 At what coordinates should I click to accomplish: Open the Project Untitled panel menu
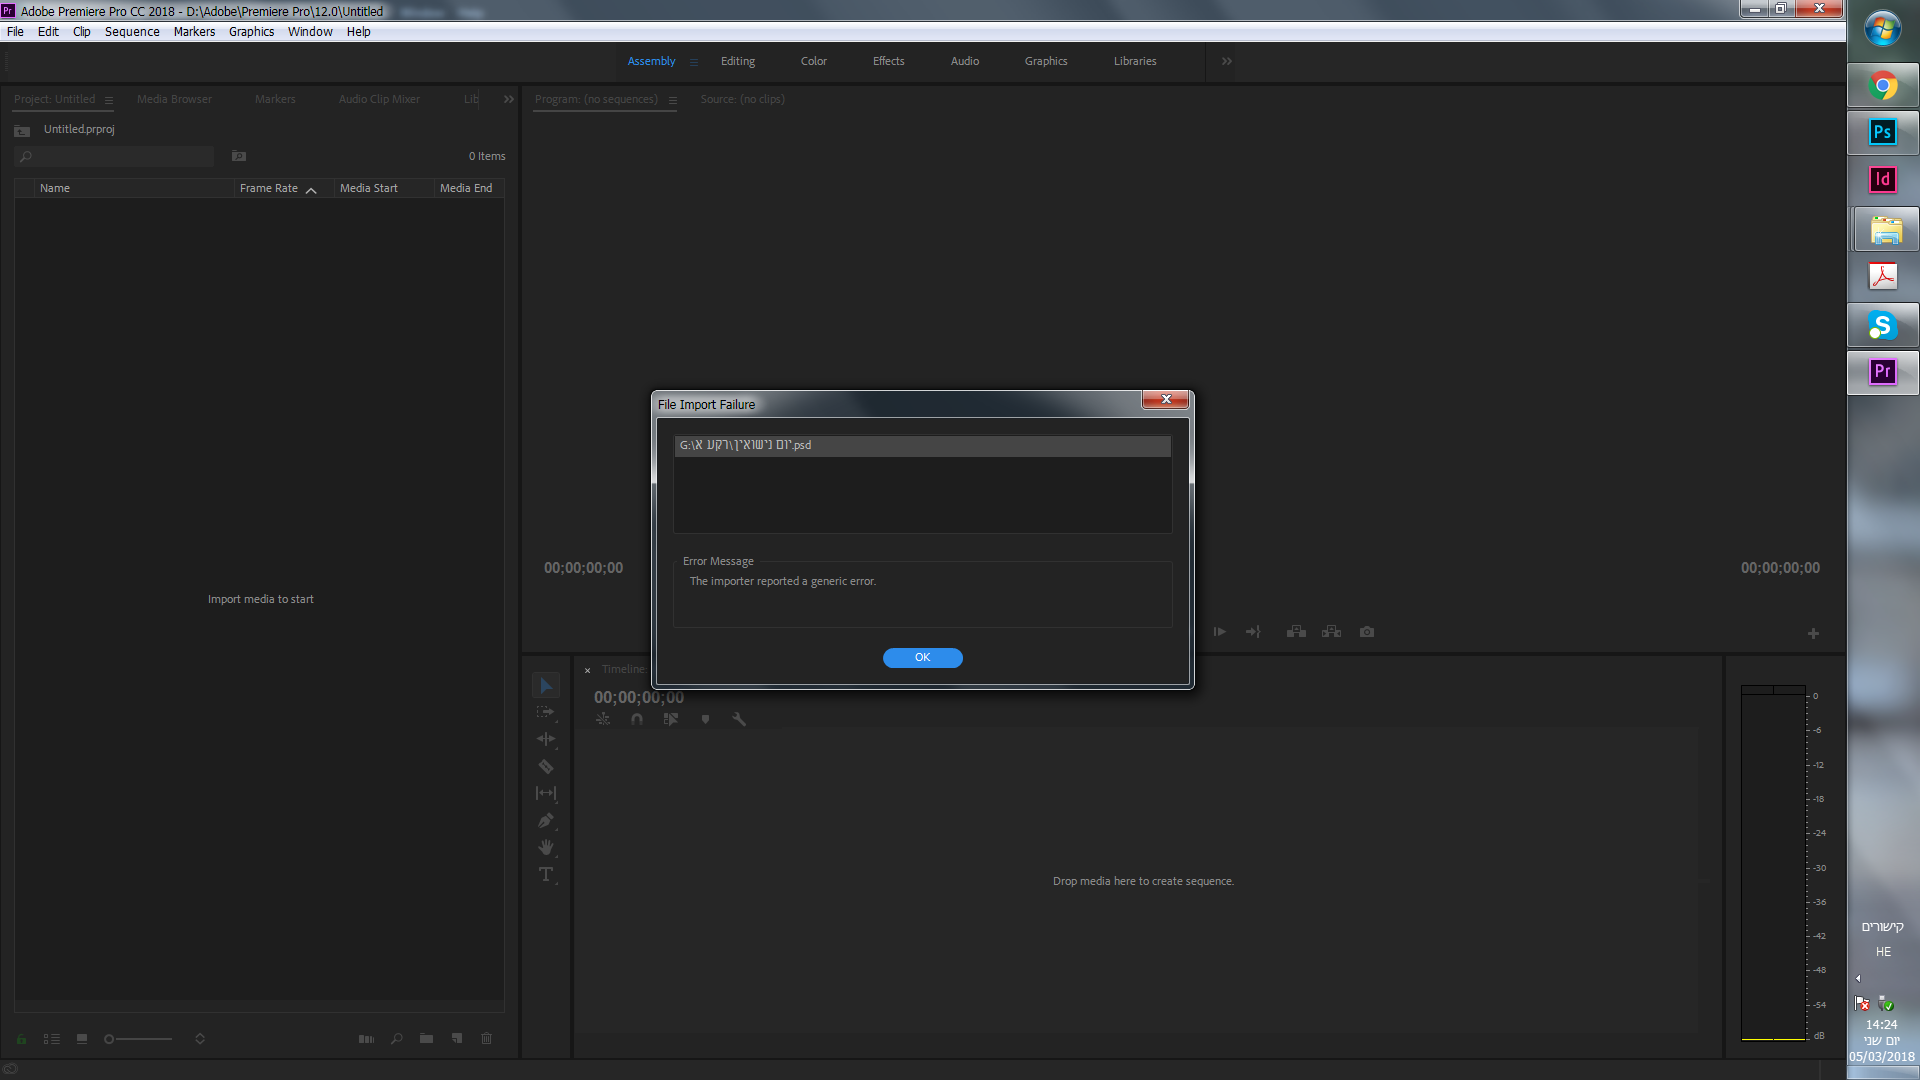(x=109, y=100)
